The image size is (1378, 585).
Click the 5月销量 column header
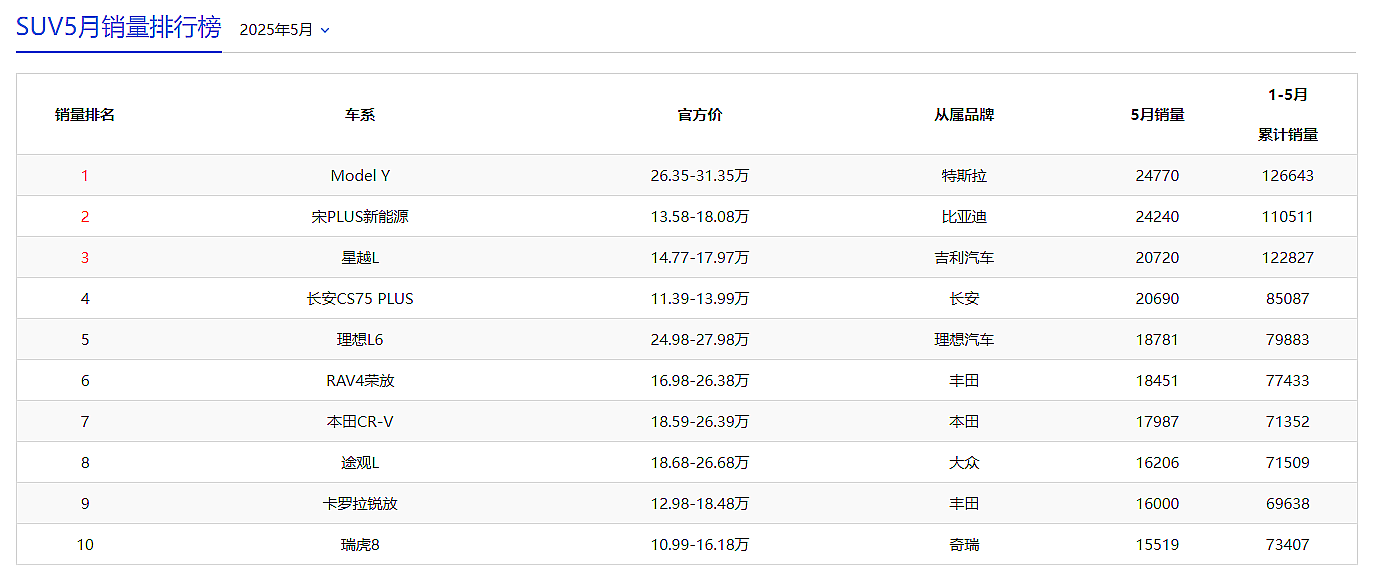(x=1157, y=115)
